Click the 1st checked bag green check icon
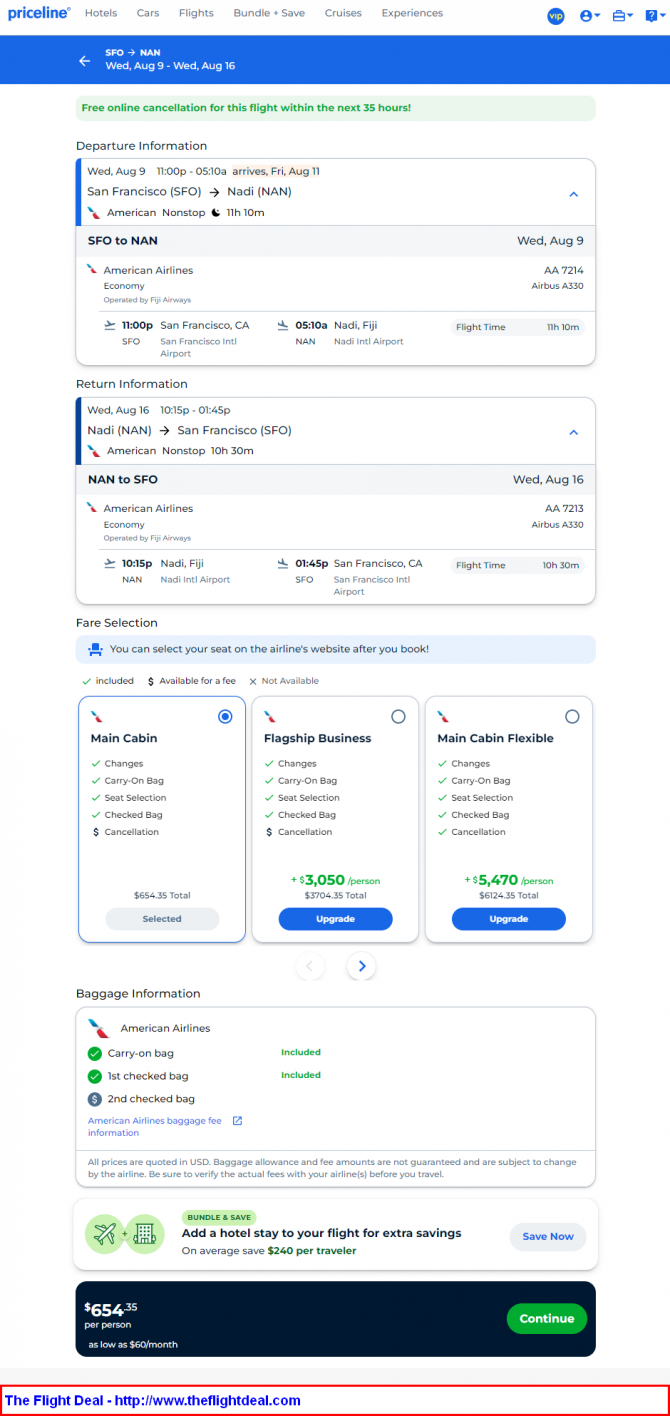 (95, 1076)
